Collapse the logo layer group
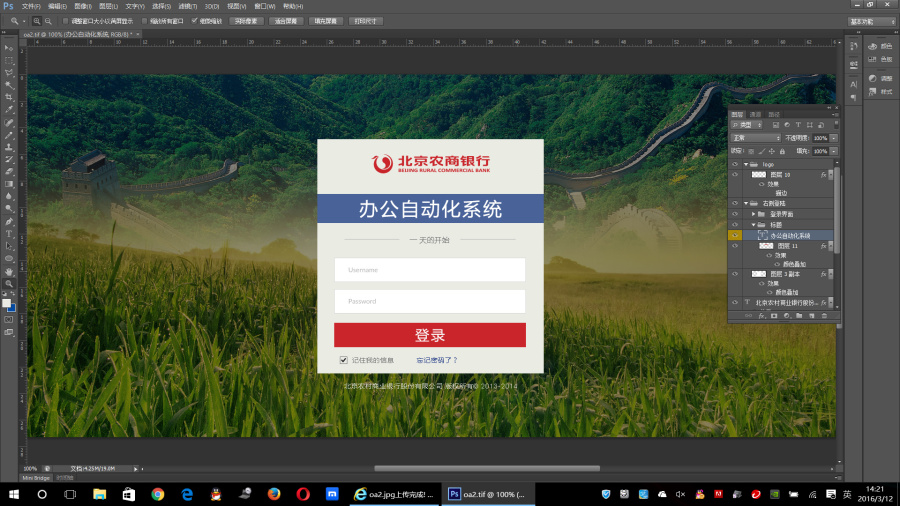Viewport: 900px width, 506px height. (x=746, y=165)
